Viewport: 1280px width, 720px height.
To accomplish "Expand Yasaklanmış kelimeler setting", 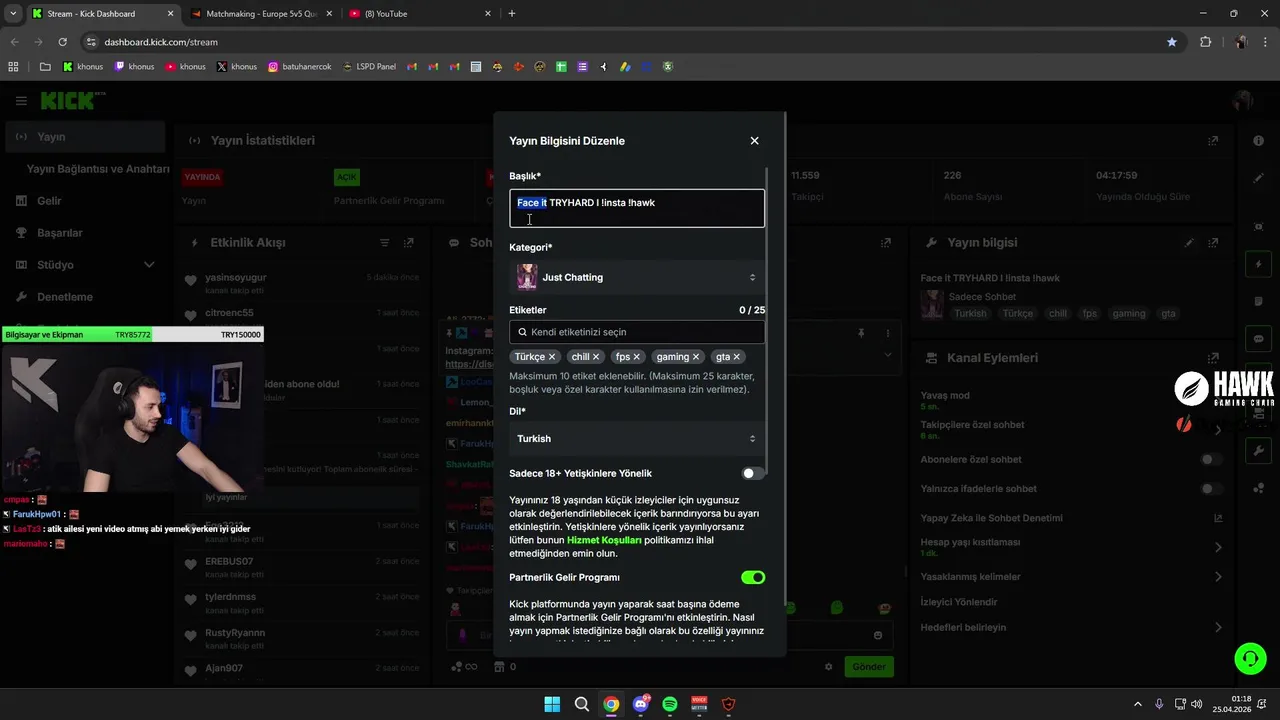I will (x=1072, y=577).
